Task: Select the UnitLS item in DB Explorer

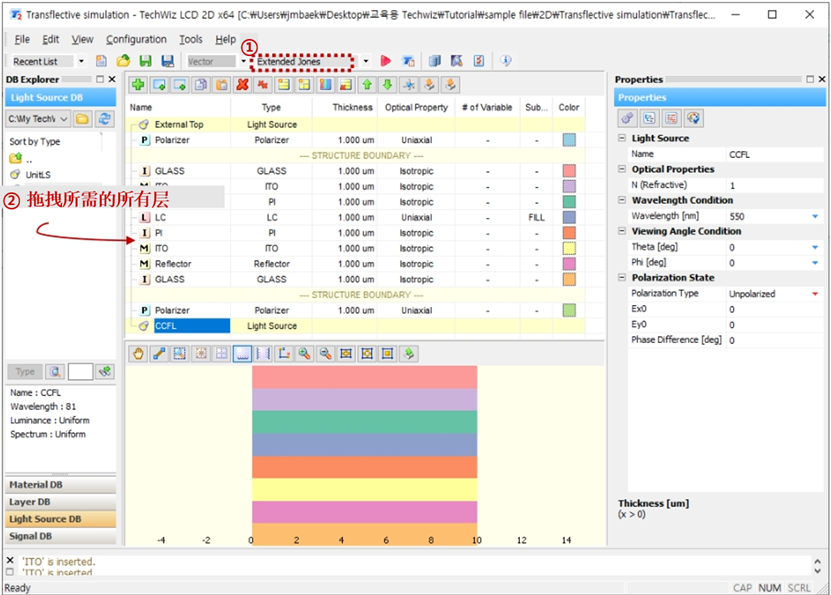Action: coord(38,175)
